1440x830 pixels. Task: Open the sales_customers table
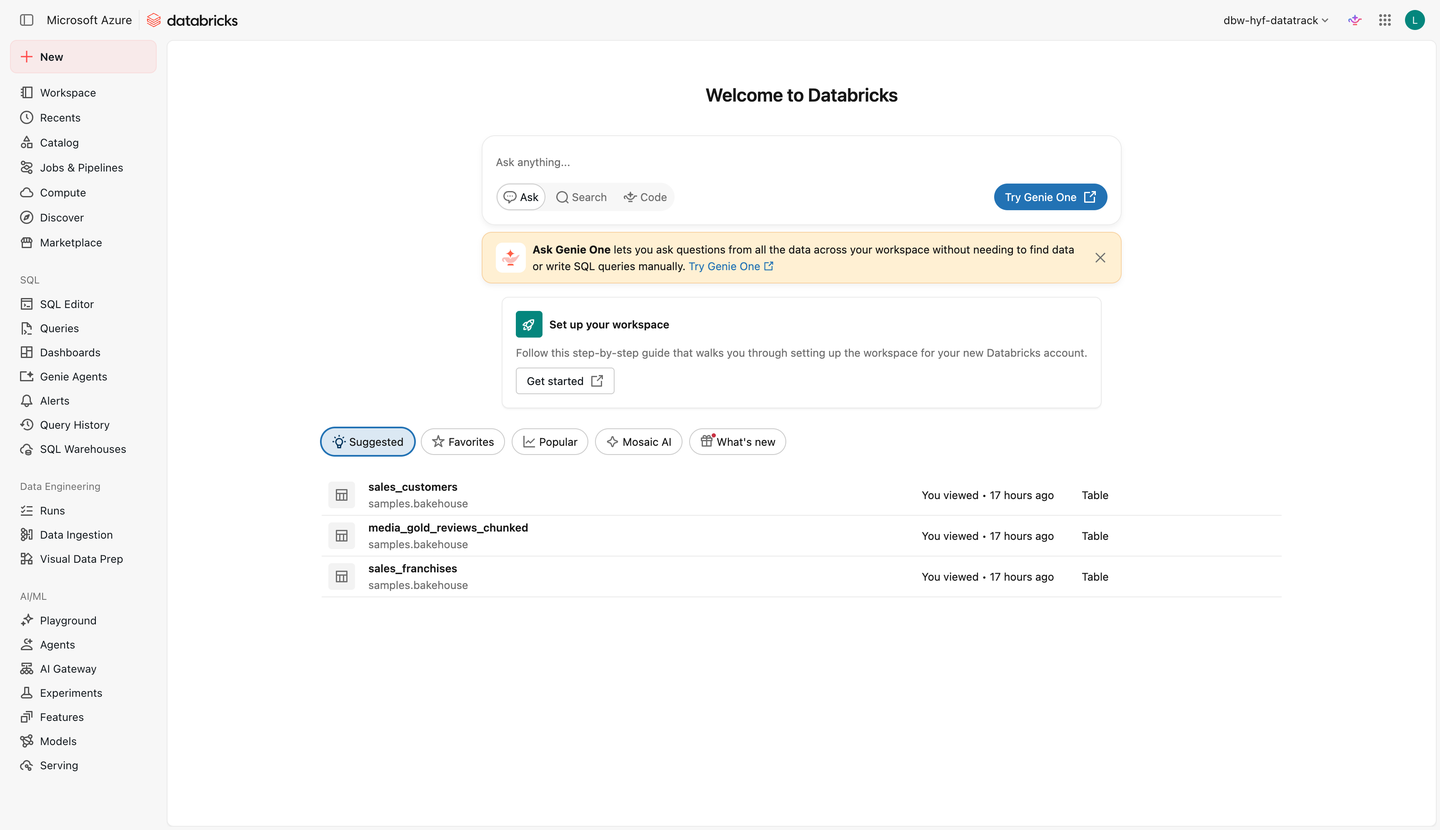(x=413, y=487)
